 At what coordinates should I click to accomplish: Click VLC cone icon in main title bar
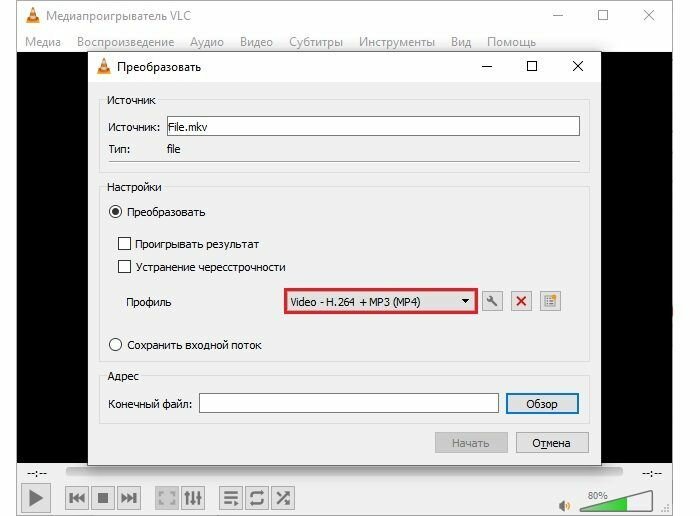click(33, 15)
